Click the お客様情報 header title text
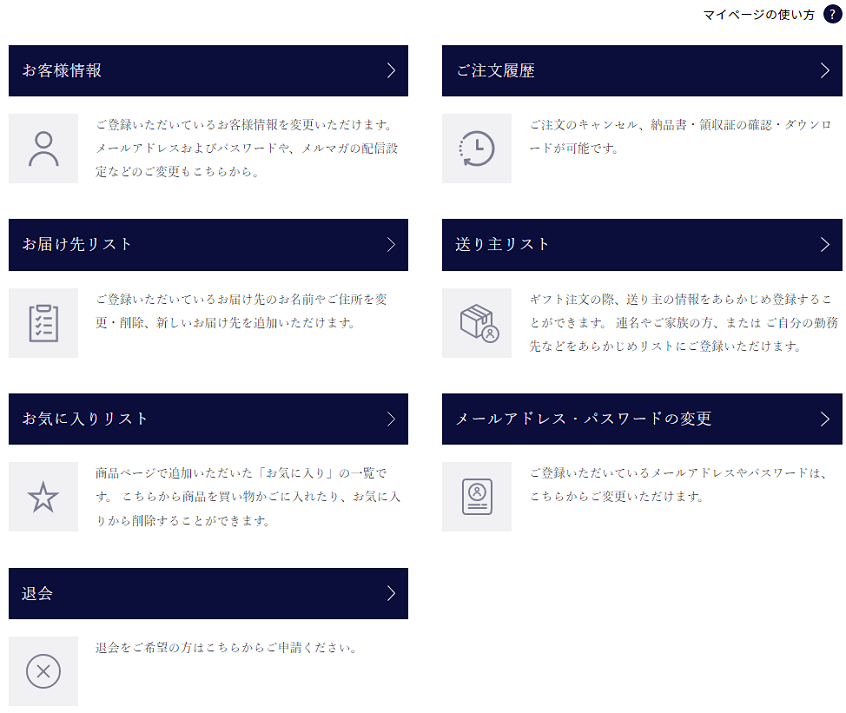The image size is (846, 713). click(62, 71)
